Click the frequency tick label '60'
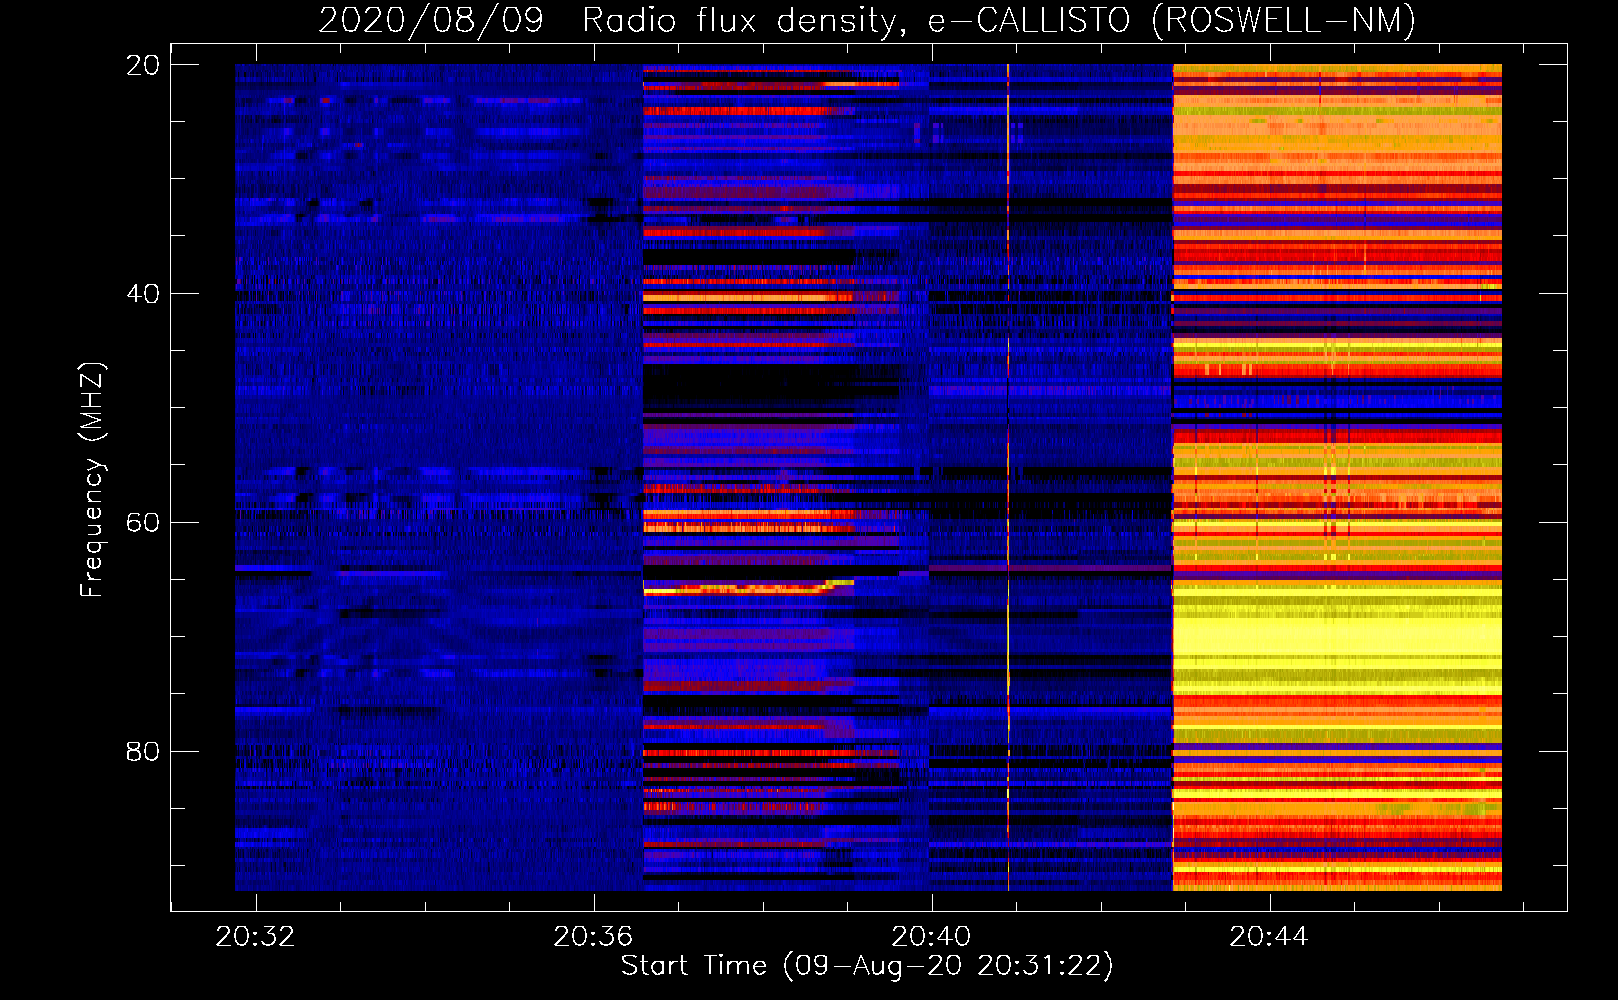Viewport: 1618px width, 1000px height. click(143, 522)
